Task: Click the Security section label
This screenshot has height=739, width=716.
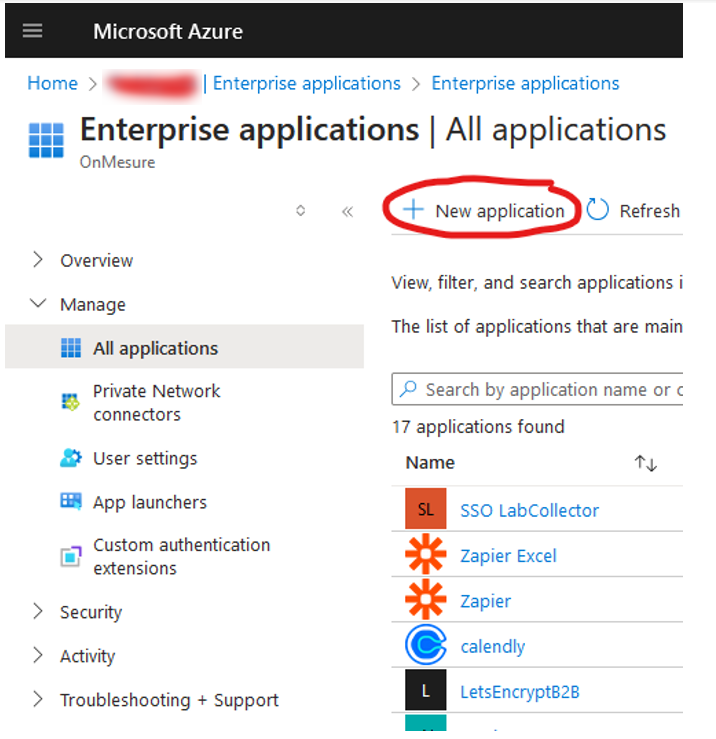Action: (x=91, y=612)
